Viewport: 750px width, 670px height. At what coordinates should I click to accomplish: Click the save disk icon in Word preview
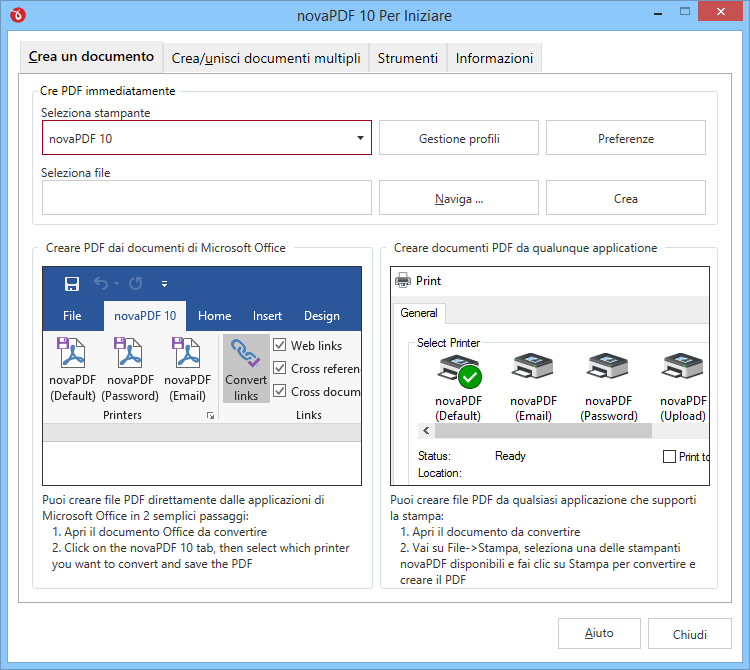pyautogui.click(x=72, y=284)
